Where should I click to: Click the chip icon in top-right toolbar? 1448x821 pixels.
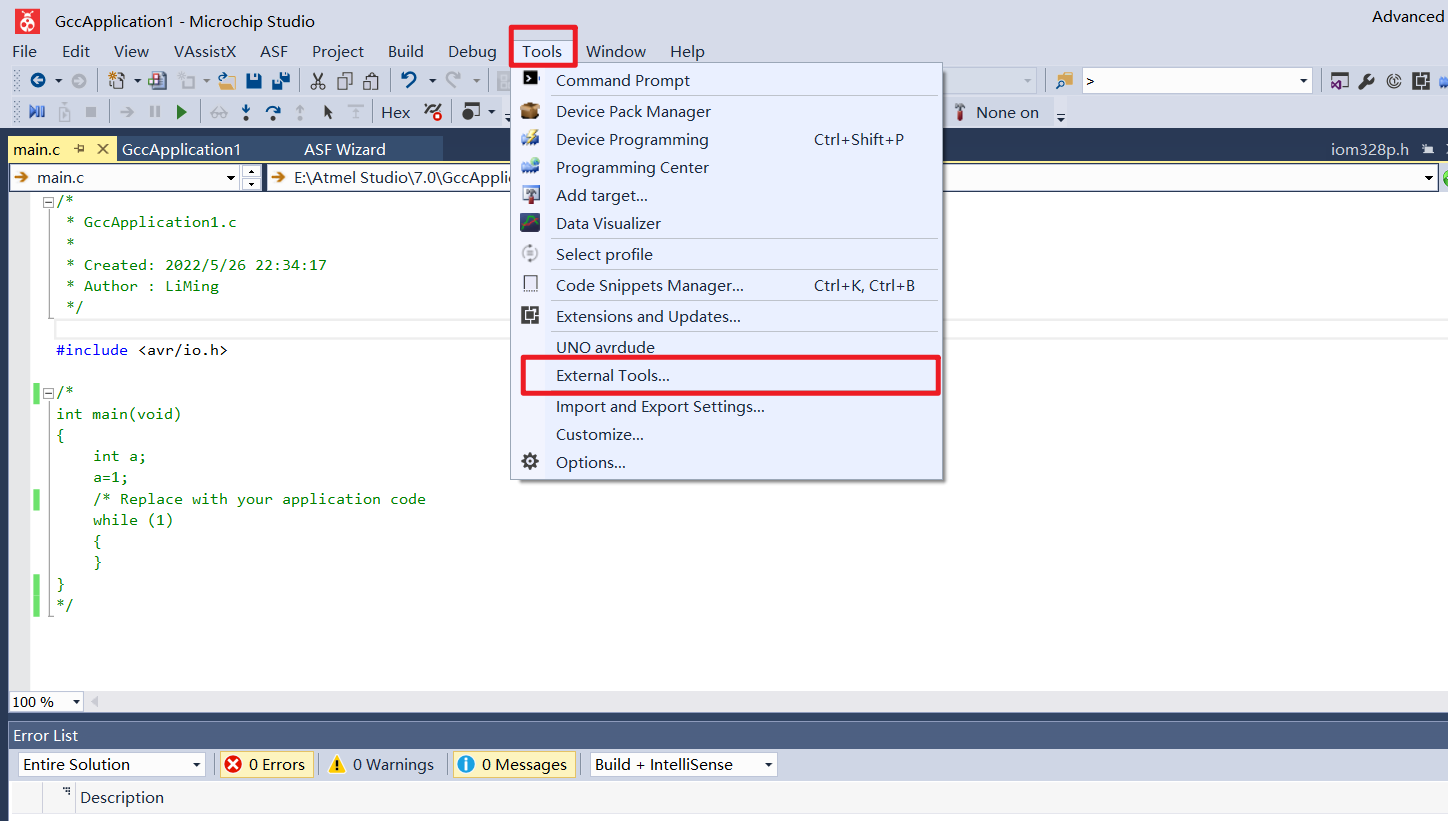click(x=1421, y=81)
